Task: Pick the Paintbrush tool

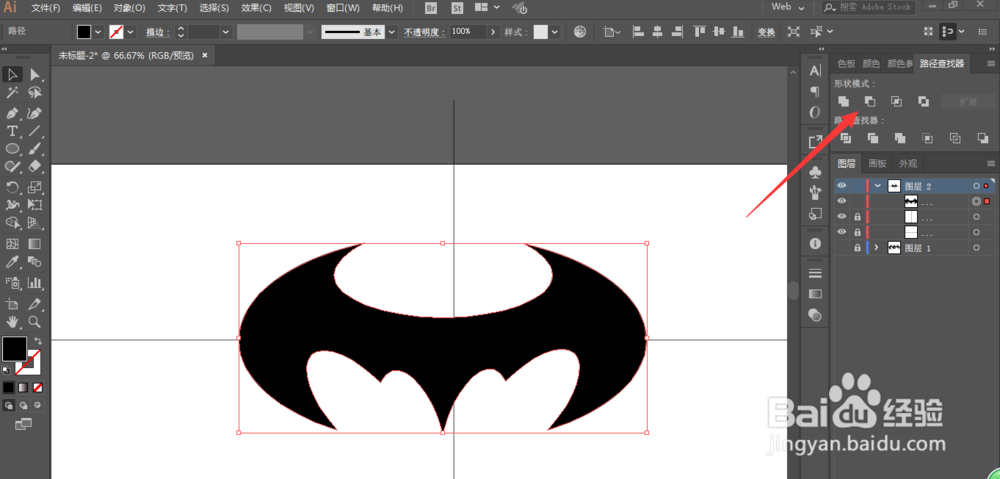Action: (x=34, y=149)
